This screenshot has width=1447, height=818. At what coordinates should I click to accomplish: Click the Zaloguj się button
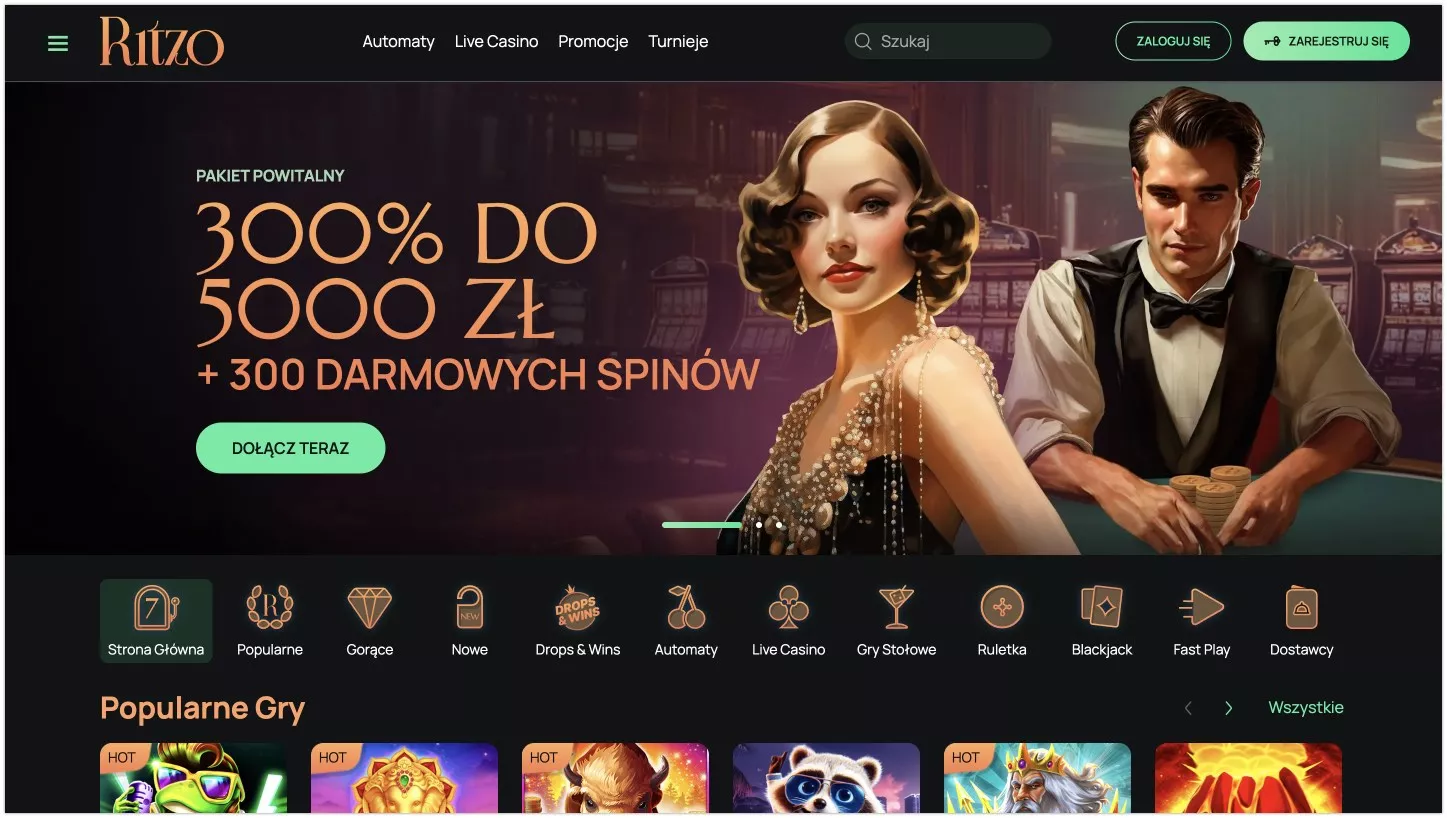[x=1173, y=42]
